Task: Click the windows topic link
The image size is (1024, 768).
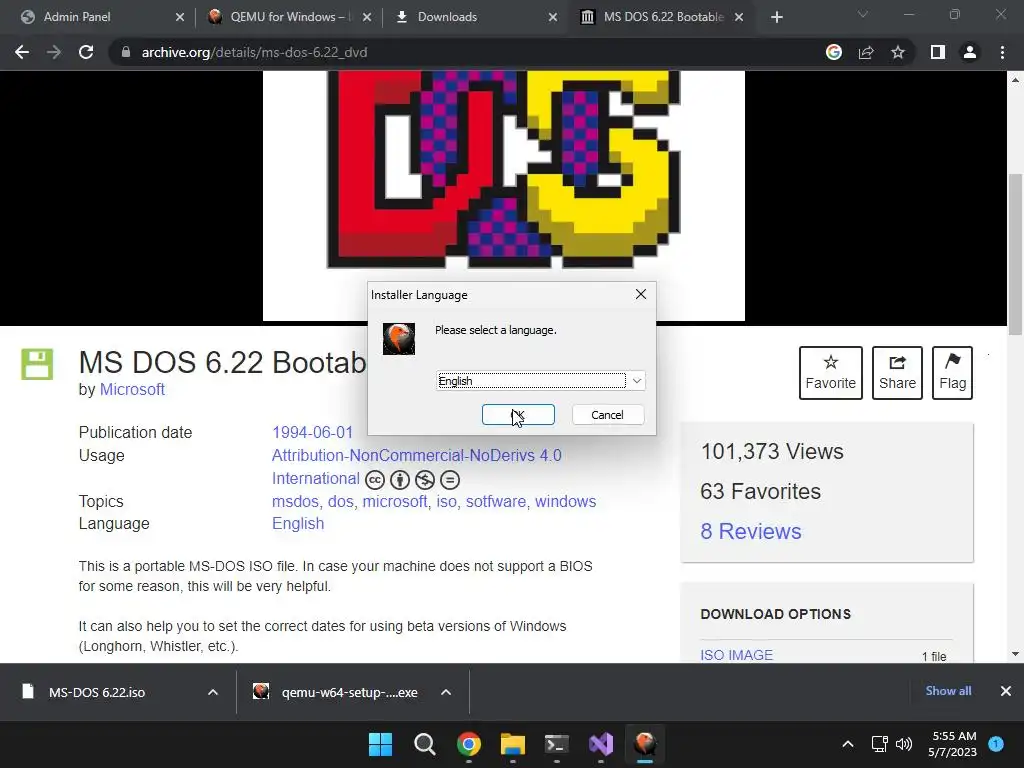Action: [x=566, y=502]
